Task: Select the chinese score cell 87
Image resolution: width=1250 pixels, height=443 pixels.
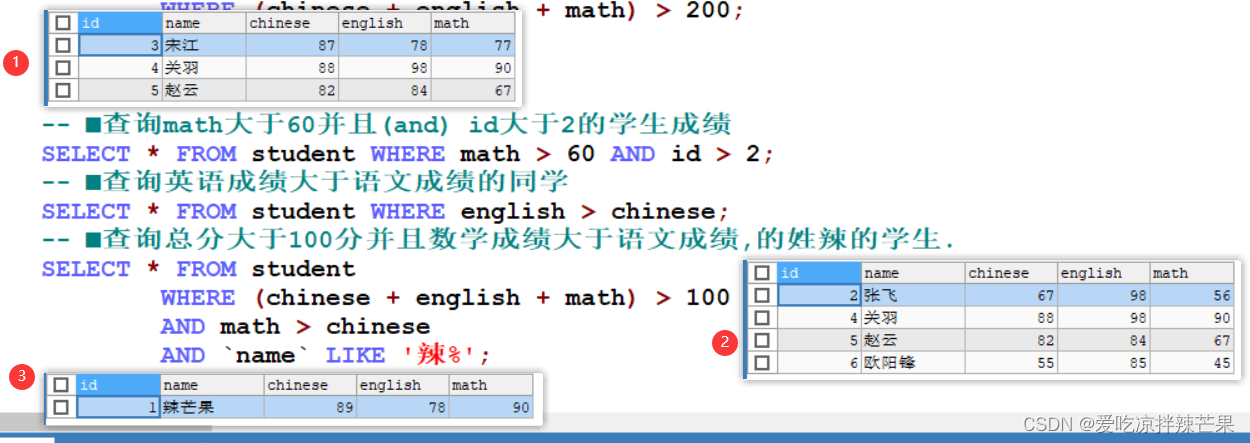Action: coord(292,45)
